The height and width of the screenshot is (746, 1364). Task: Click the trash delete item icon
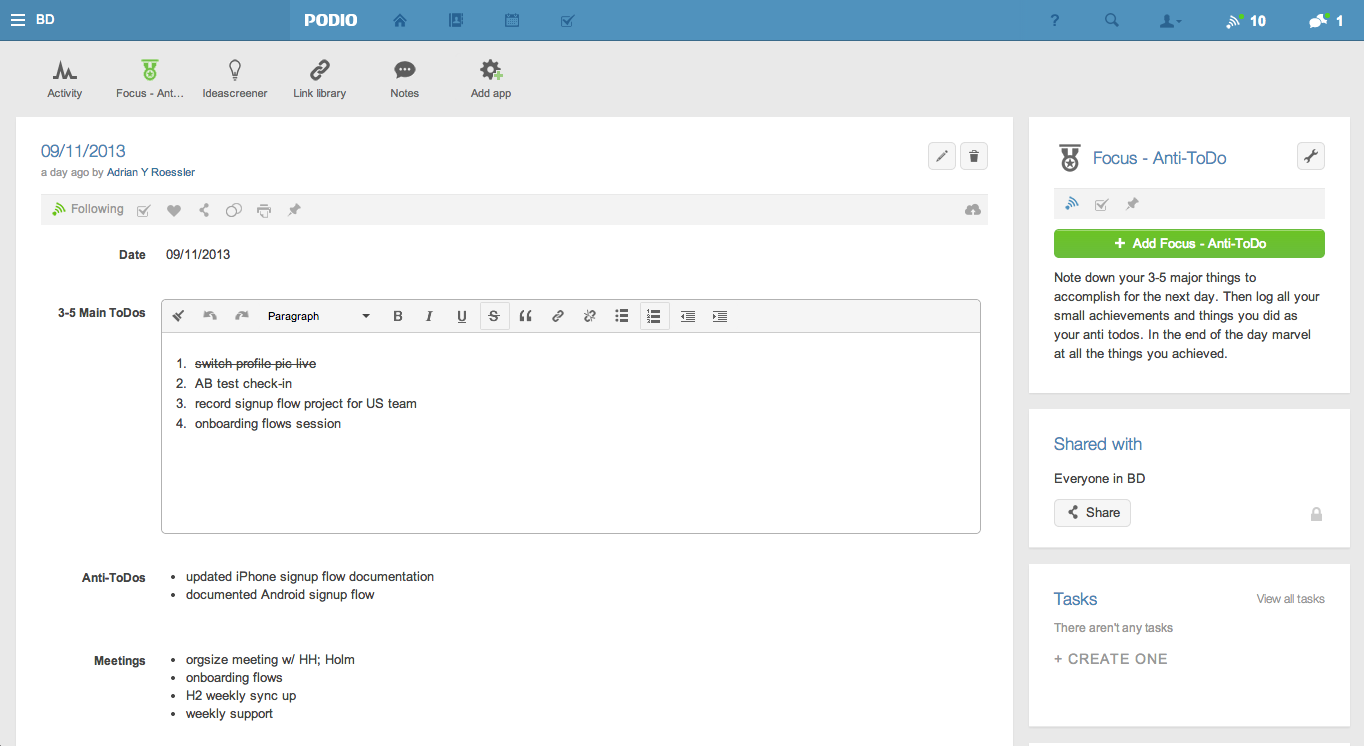click(x=974, y=156)
